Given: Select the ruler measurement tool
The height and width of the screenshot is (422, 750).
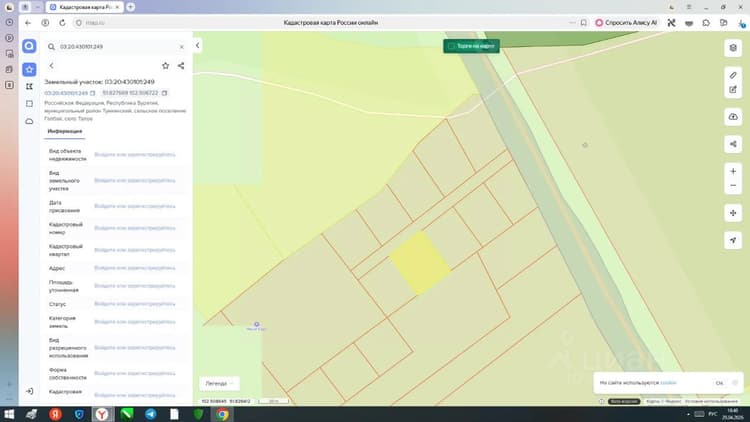Looking at the screenshot, I should coord(733,75).
